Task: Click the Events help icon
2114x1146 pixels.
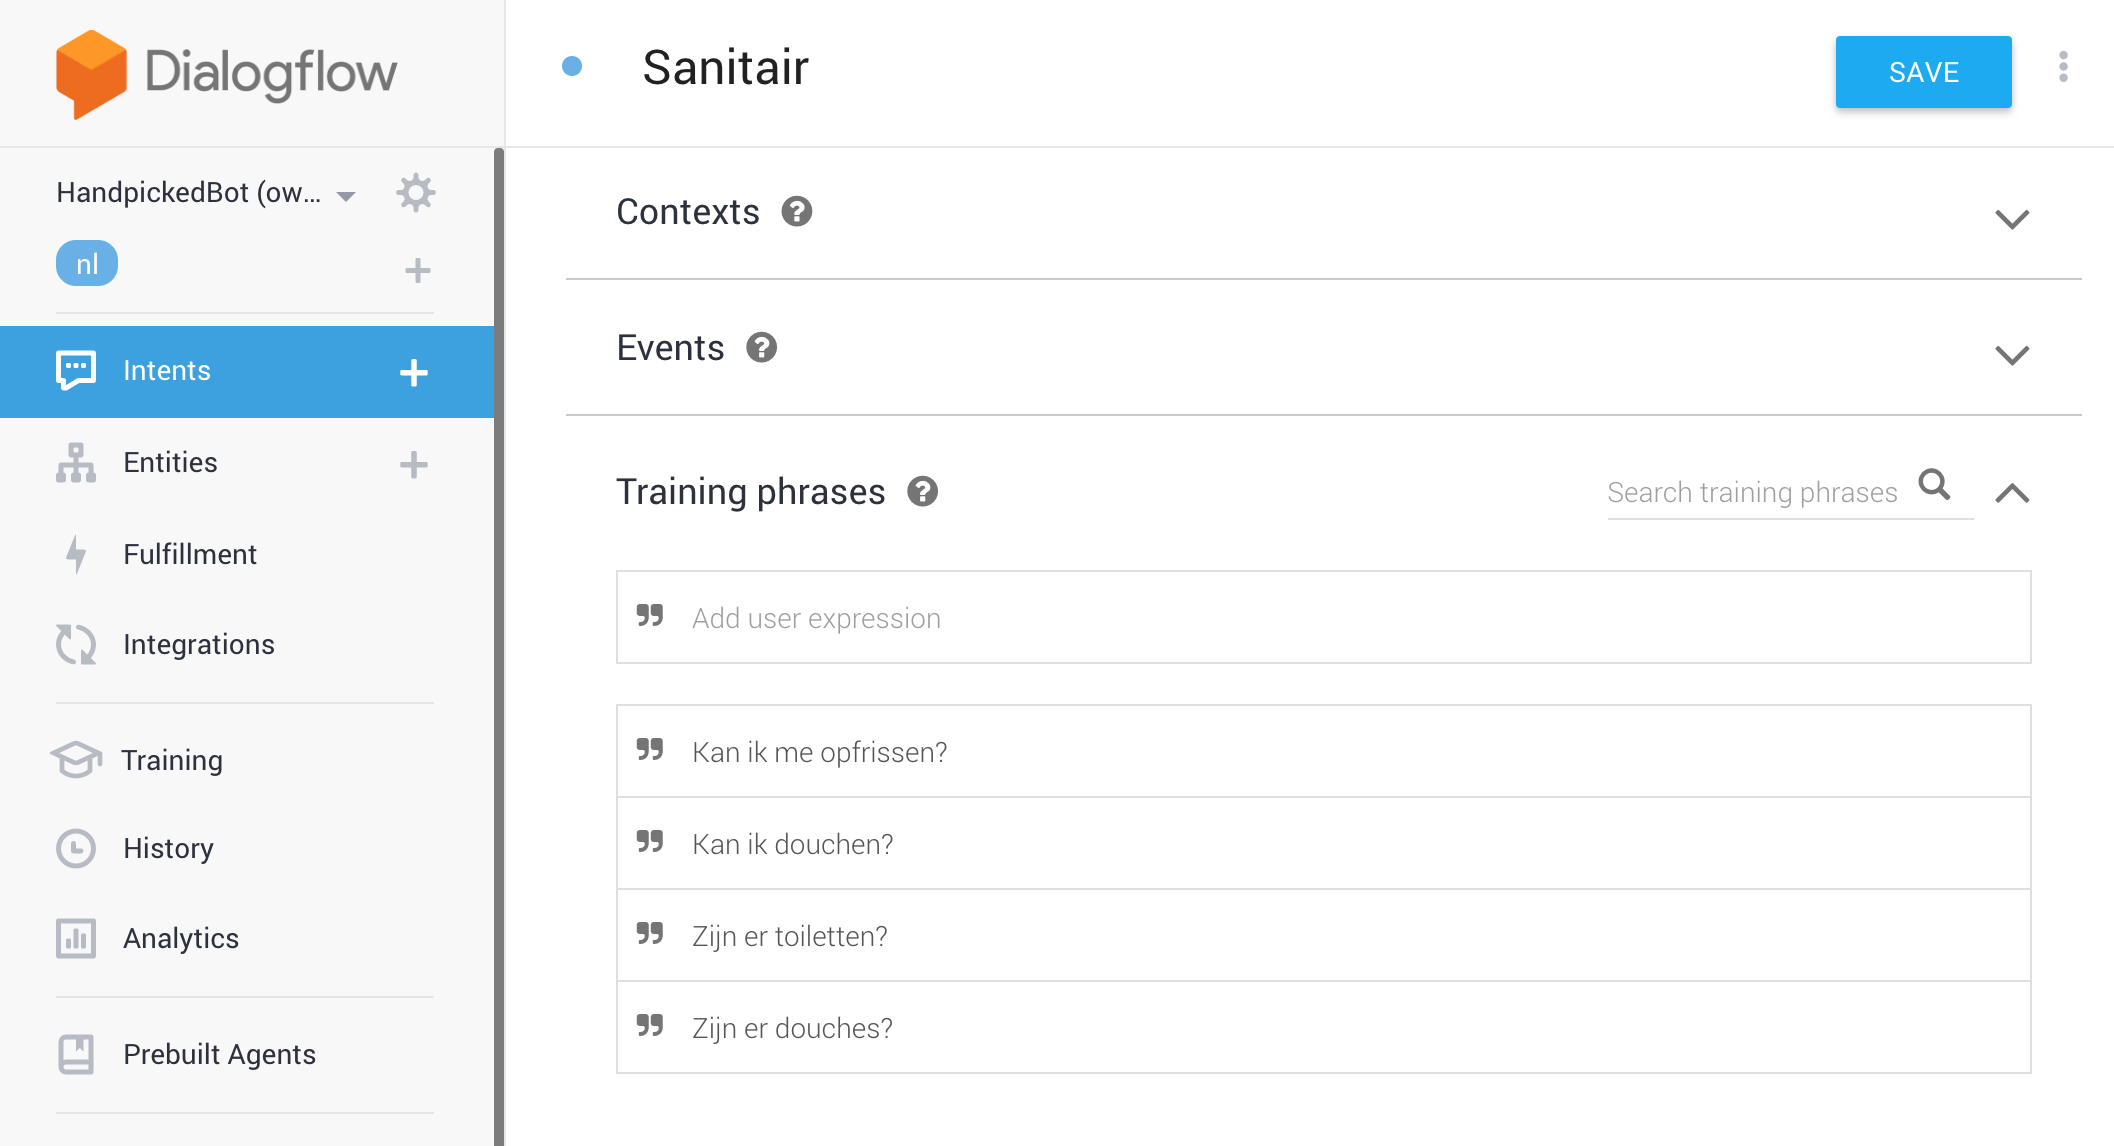Action: coord(761,348)
